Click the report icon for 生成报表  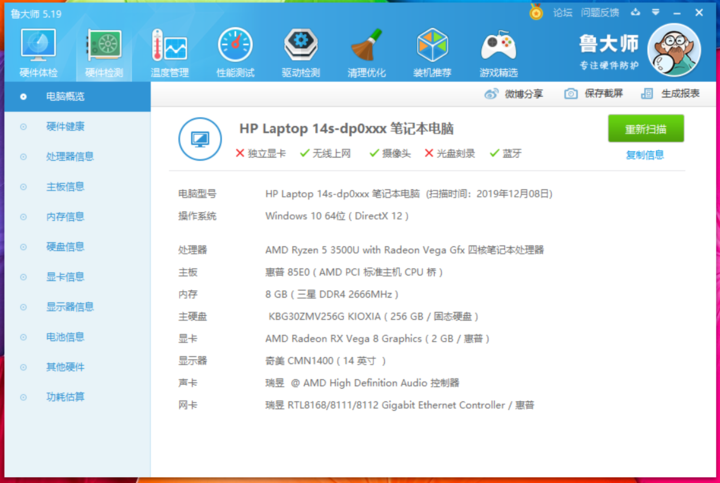(x=647, y=94)
